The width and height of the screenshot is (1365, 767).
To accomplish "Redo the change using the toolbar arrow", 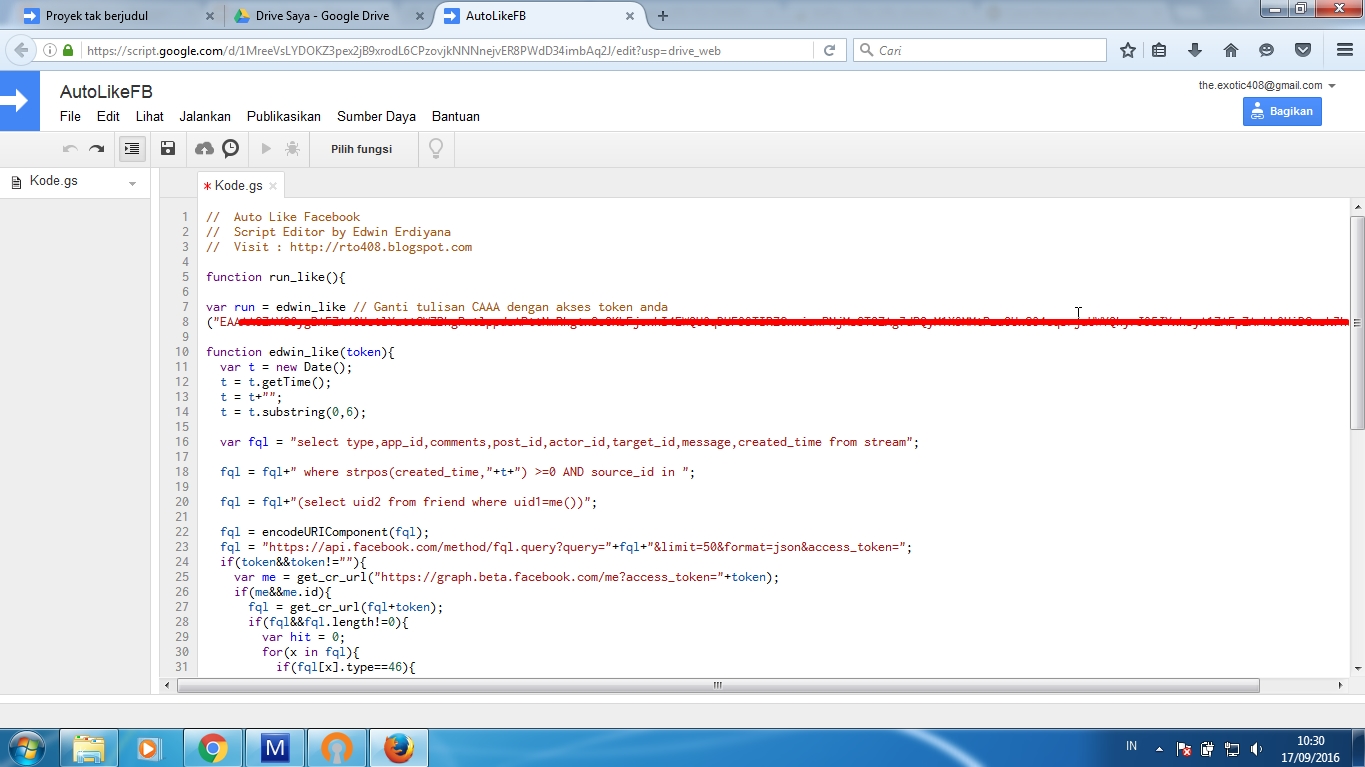I will [x=97, y=149].
